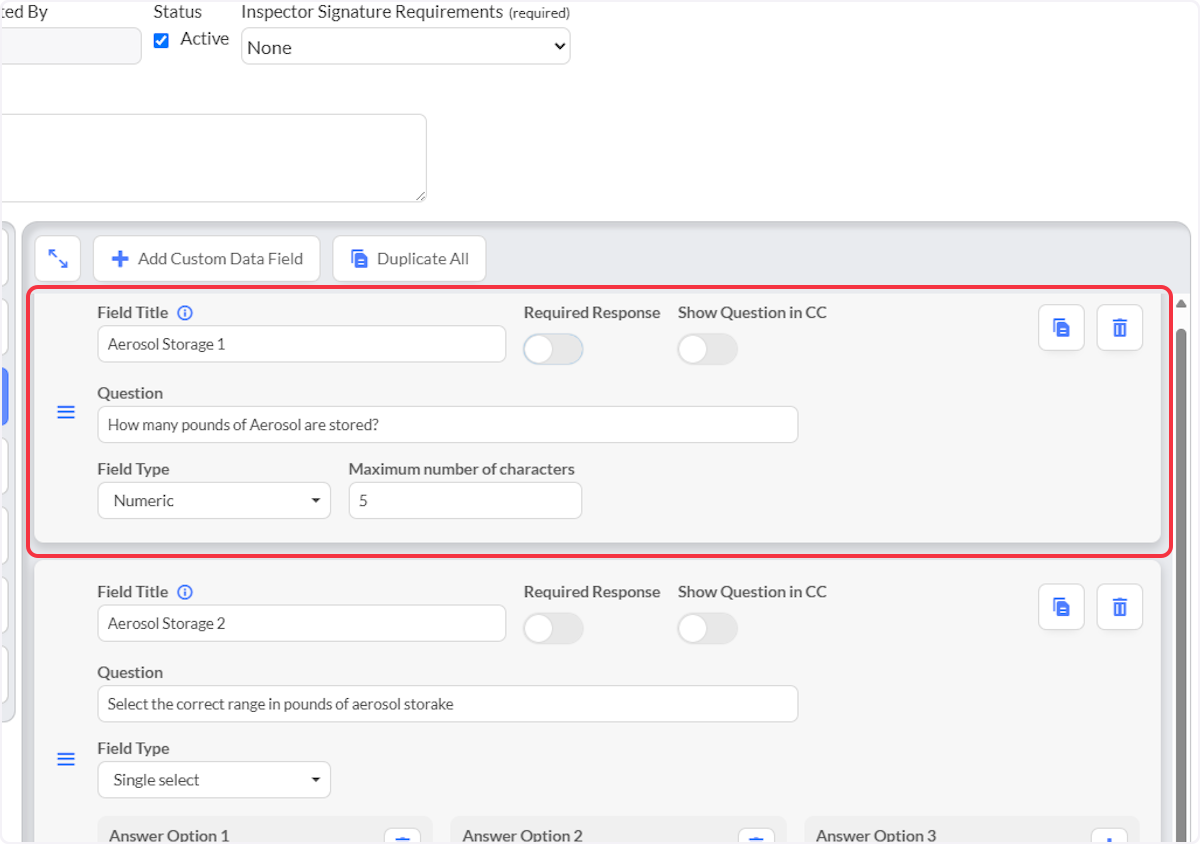The image size is (1200, 844).
Task: Enable Required Response for Aerosol Storage 2
Action: click(553, 628)
